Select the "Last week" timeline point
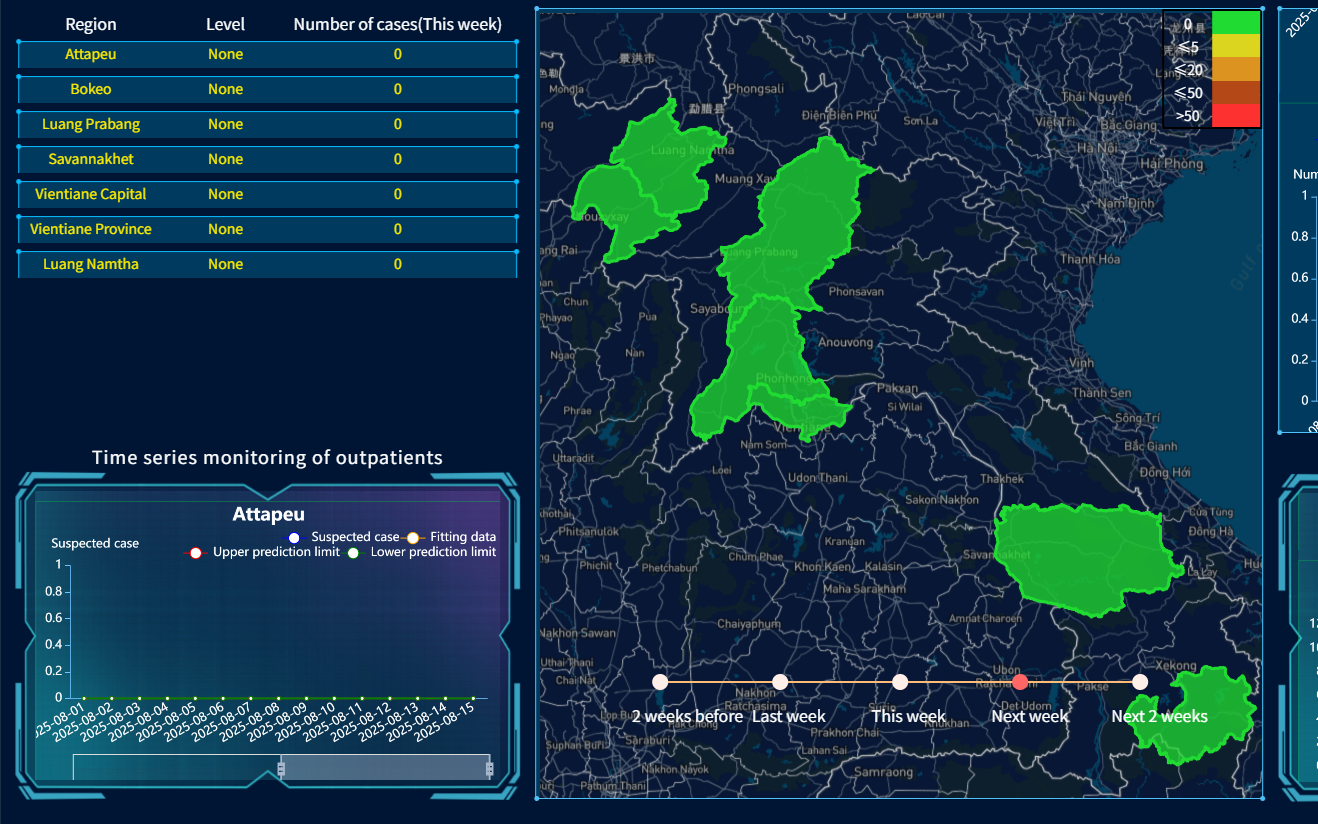This screenshot has height=824, width=1318. tap(780, 682)
